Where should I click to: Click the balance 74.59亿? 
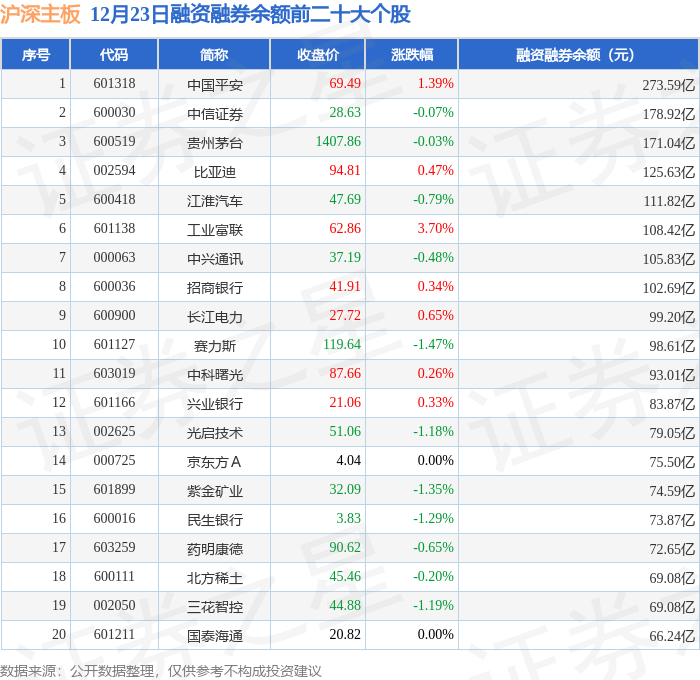pos(672,491)
